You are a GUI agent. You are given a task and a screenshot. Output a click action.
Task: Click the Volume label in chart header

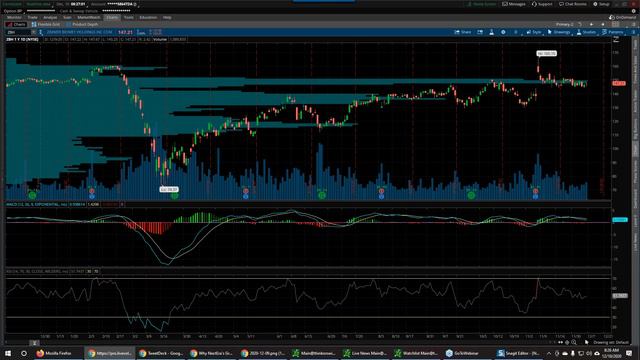coord(160,40)
